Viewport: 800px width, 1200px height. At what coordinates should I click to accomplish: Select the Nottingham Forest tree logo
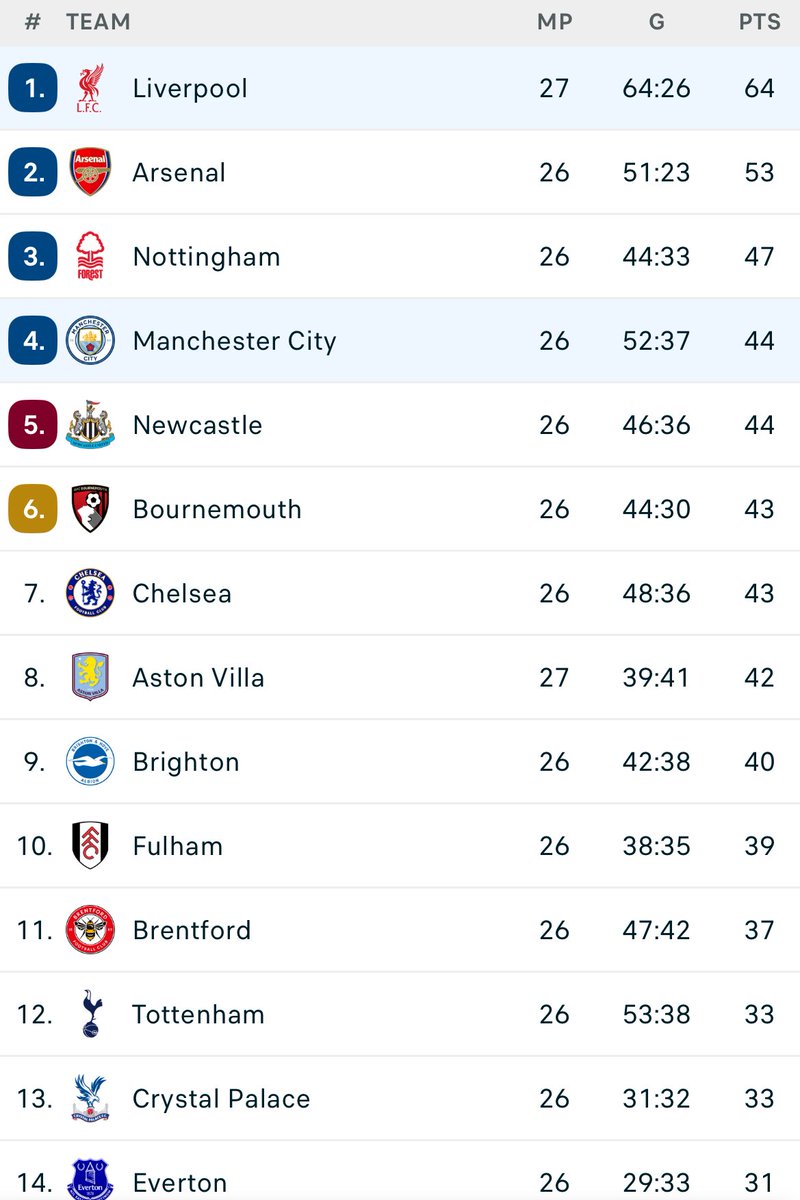click(90, 256)
